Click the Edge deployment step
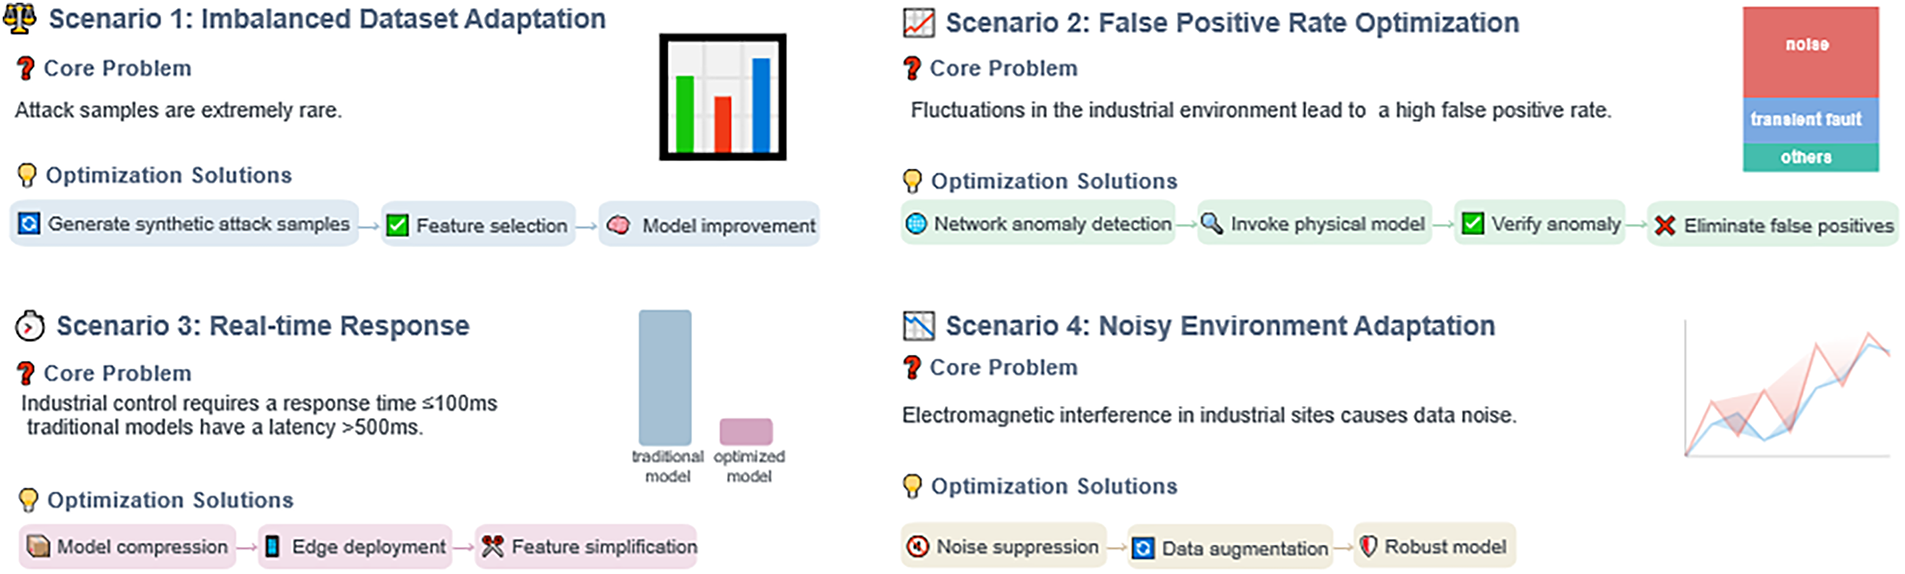 point(355,547)
